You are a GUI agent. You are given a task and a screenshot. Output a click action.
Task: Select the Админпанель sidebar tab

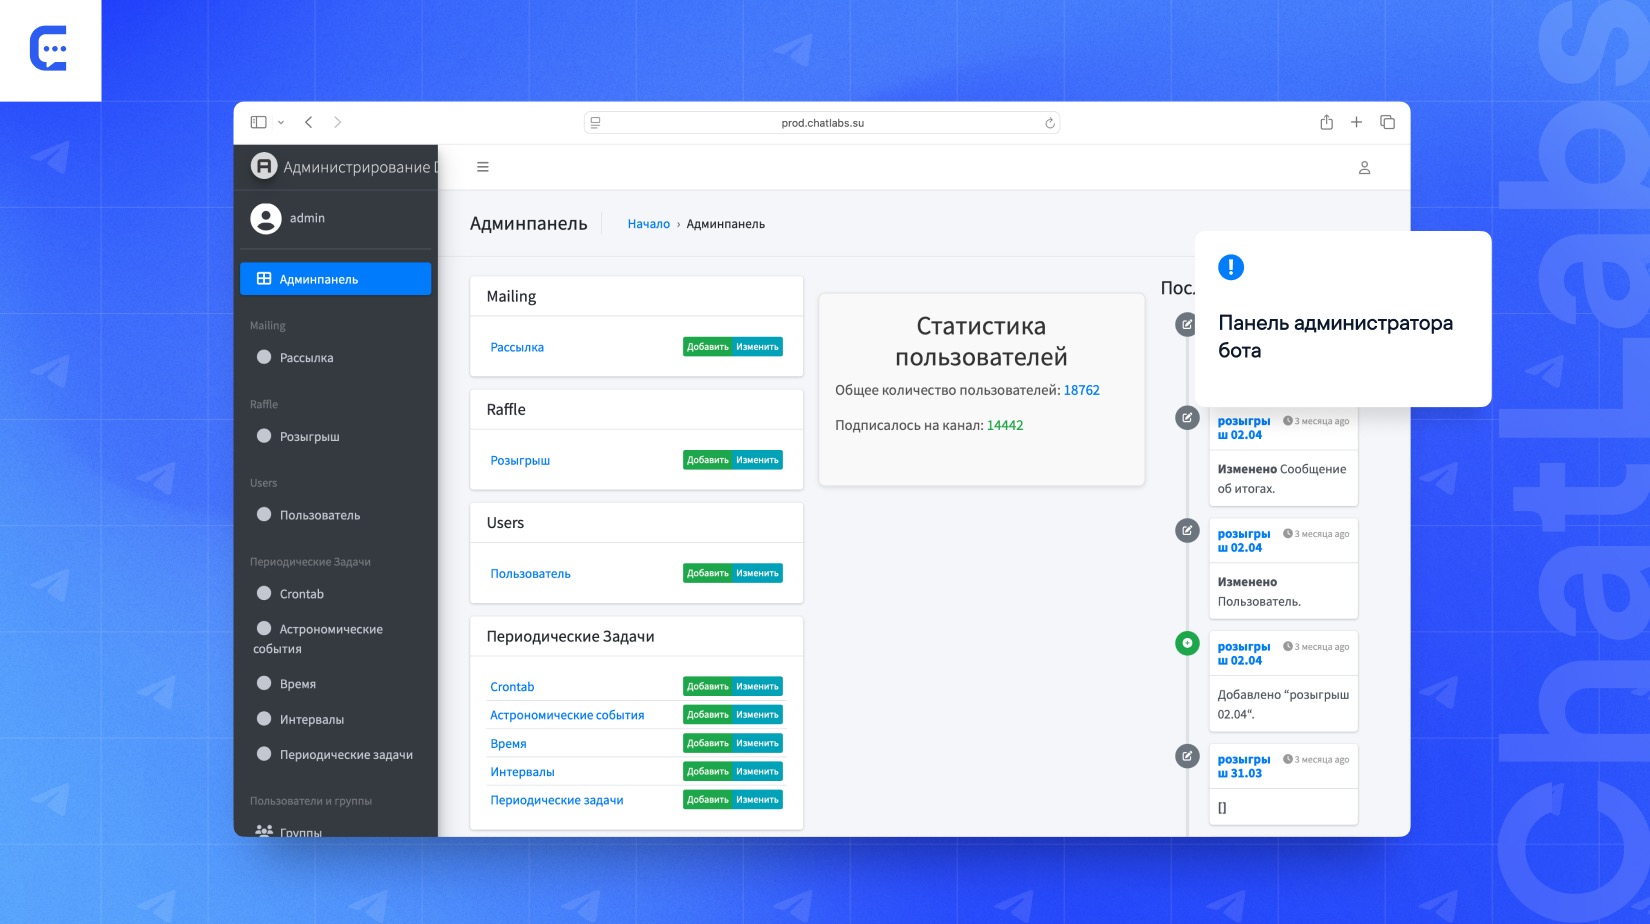(x=335, y=278)
